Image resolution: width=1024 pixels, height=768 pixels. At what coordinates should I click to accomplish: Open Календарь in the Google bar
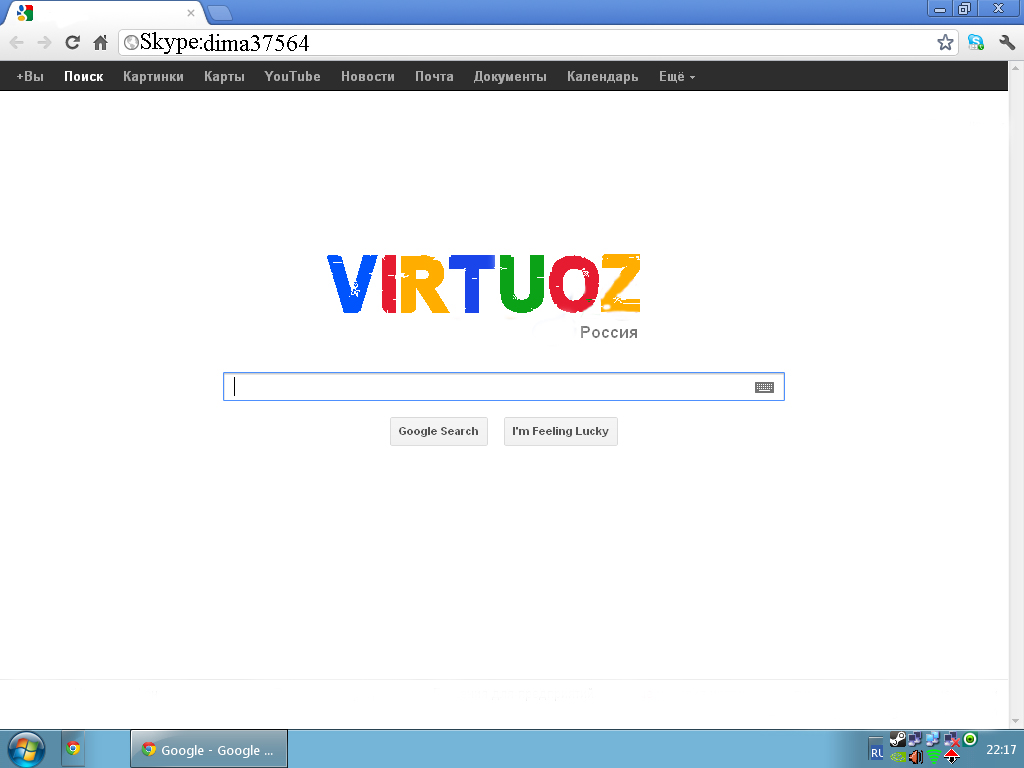(603, 76)
